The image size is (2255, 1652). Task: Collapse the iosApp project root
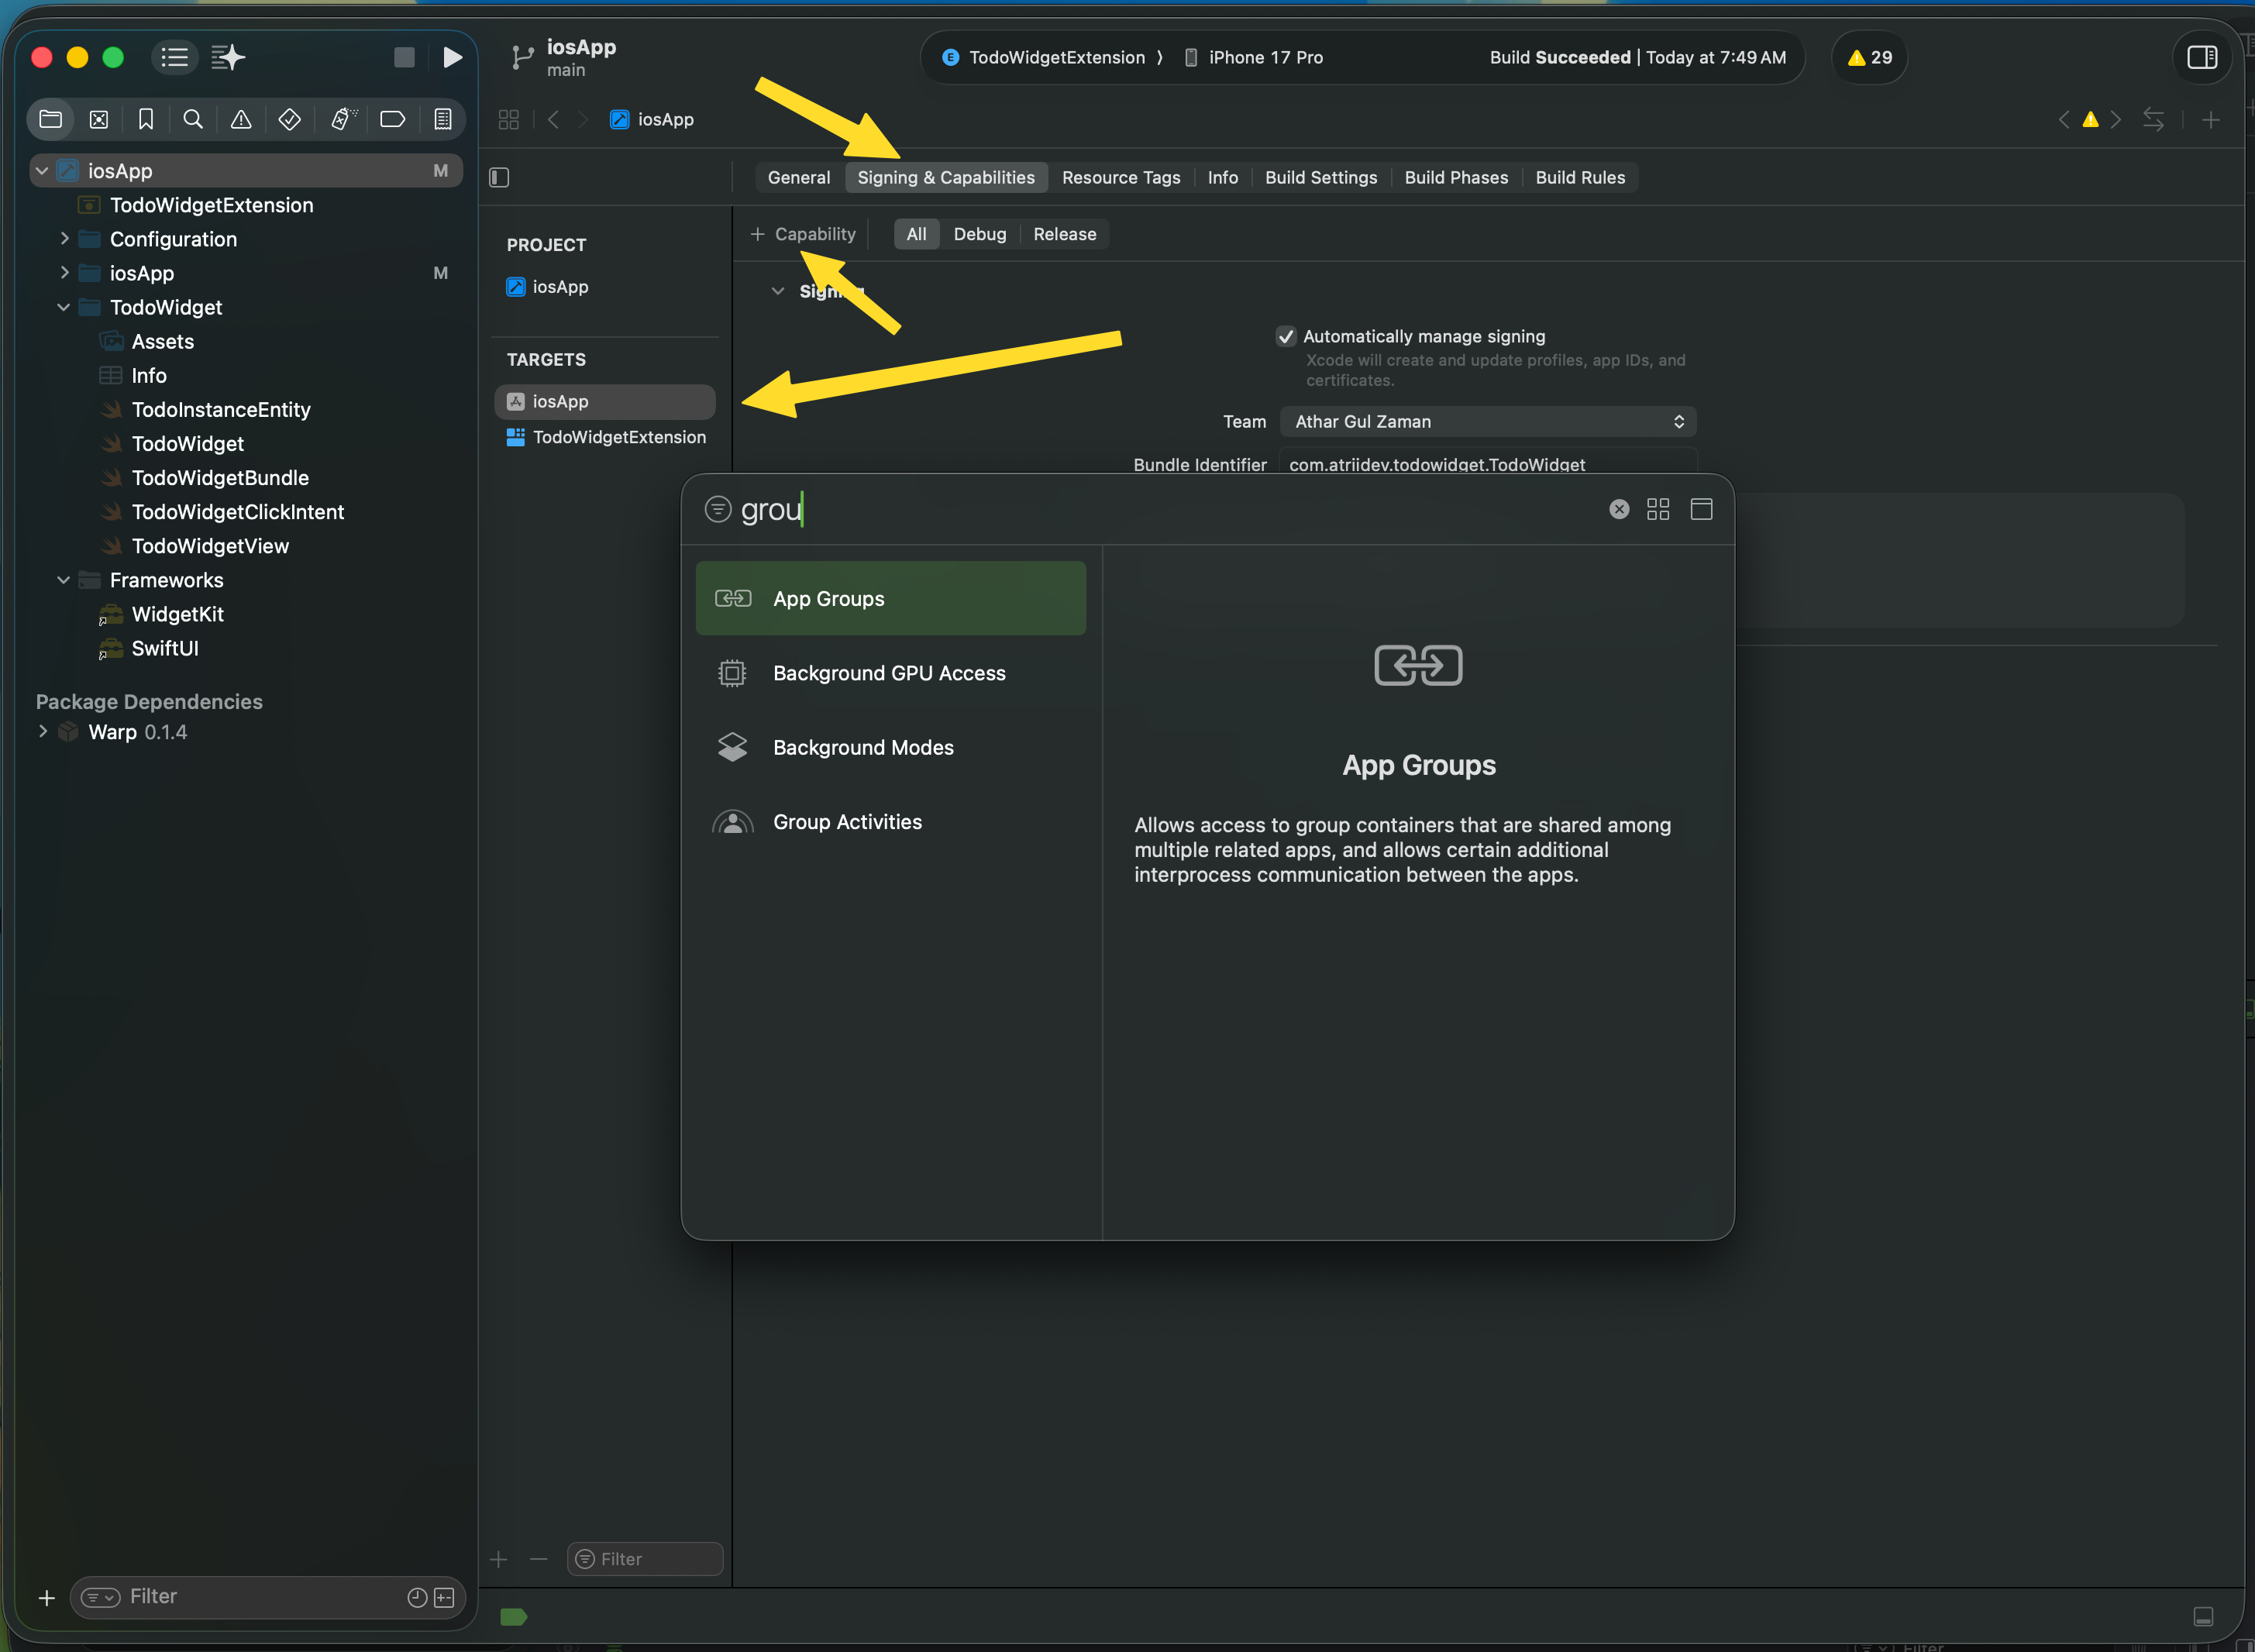tap(42, 171)
